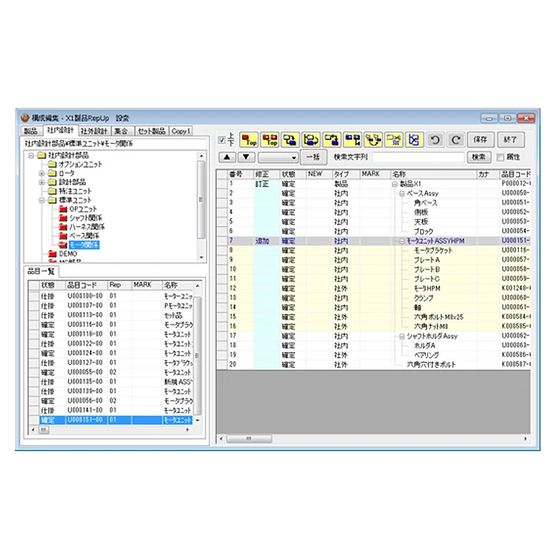The image size is (560, 560).
Task: Click the two blue boxes toolbar icon
Action: (x=352, y=140)
